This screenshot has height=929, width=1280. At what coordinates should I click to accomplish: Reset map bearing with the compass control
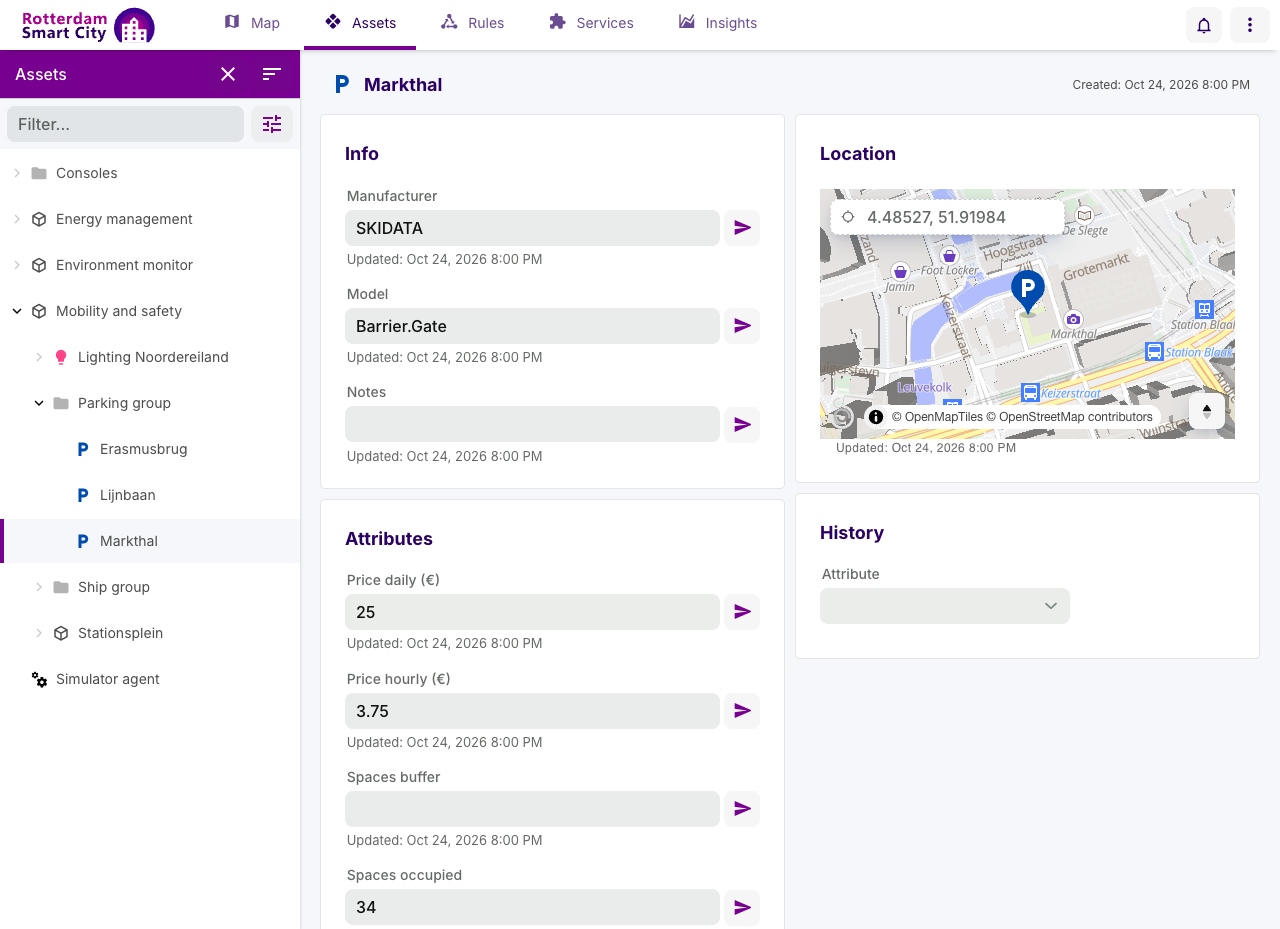[x=1207, y=411]
